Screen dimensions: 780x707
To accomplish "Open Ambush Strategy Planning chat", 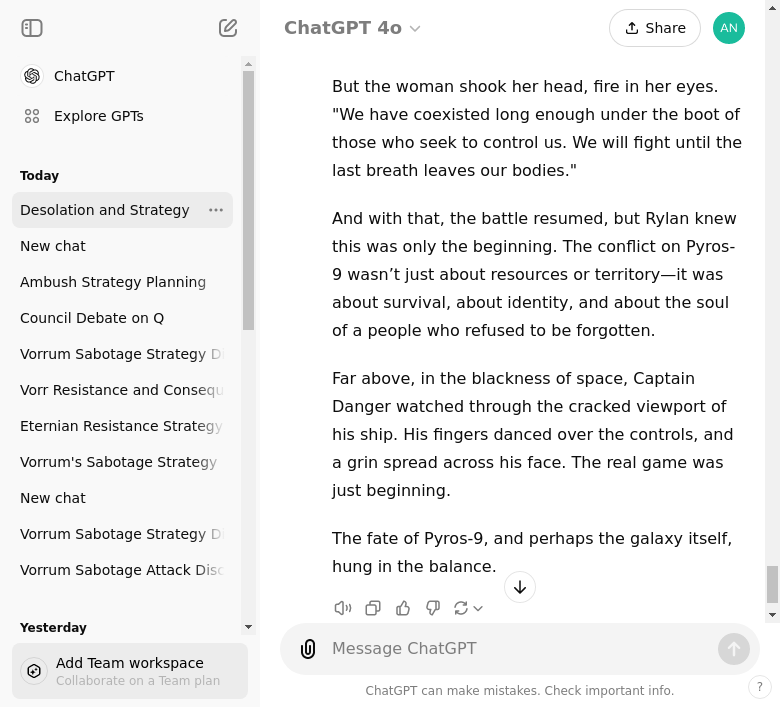I will (113, 282).
